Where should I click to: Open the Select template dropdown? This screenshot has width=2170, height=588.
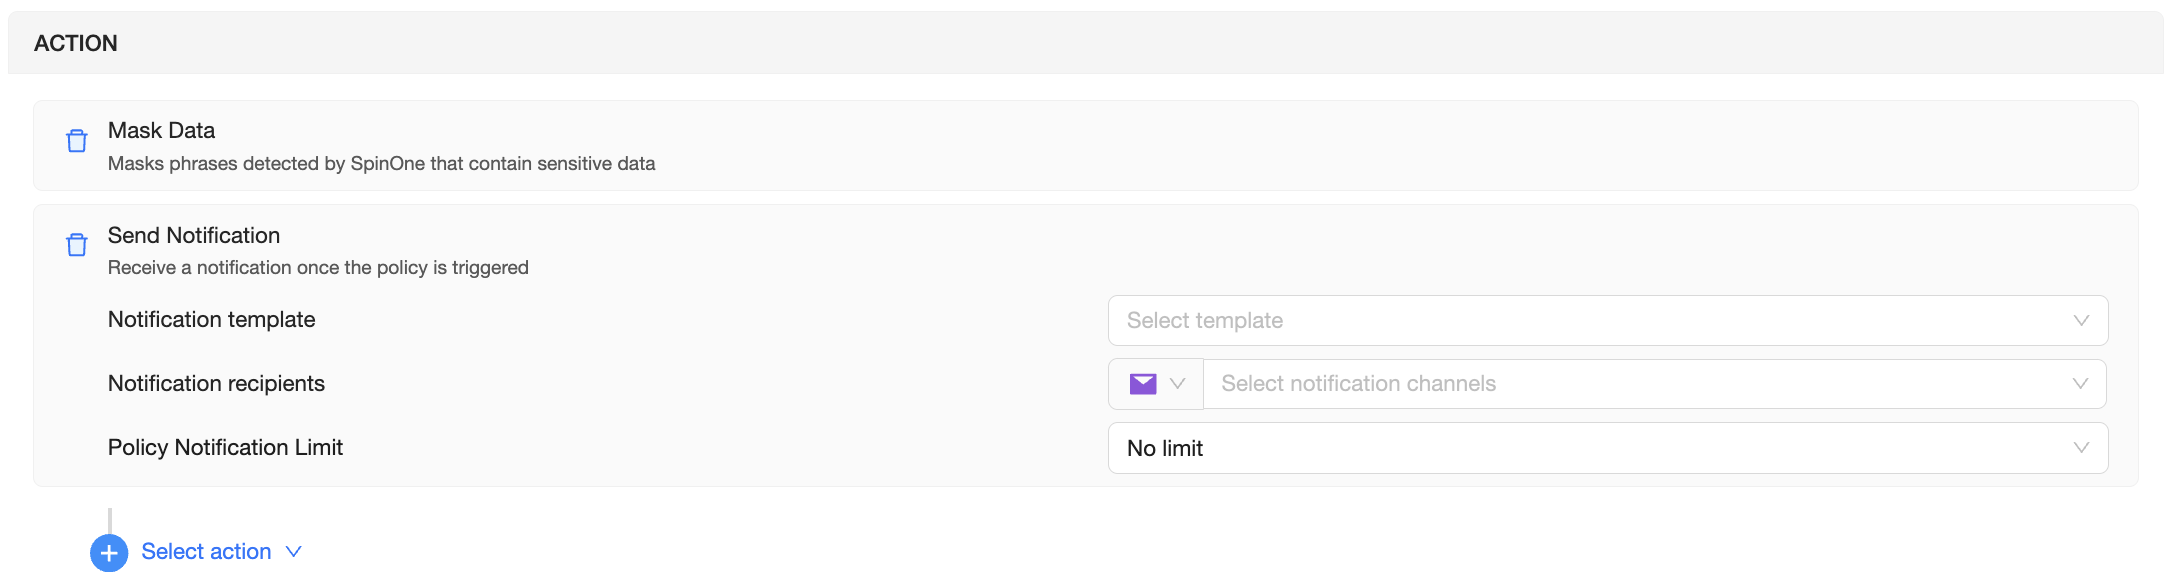pos(1590,321)
